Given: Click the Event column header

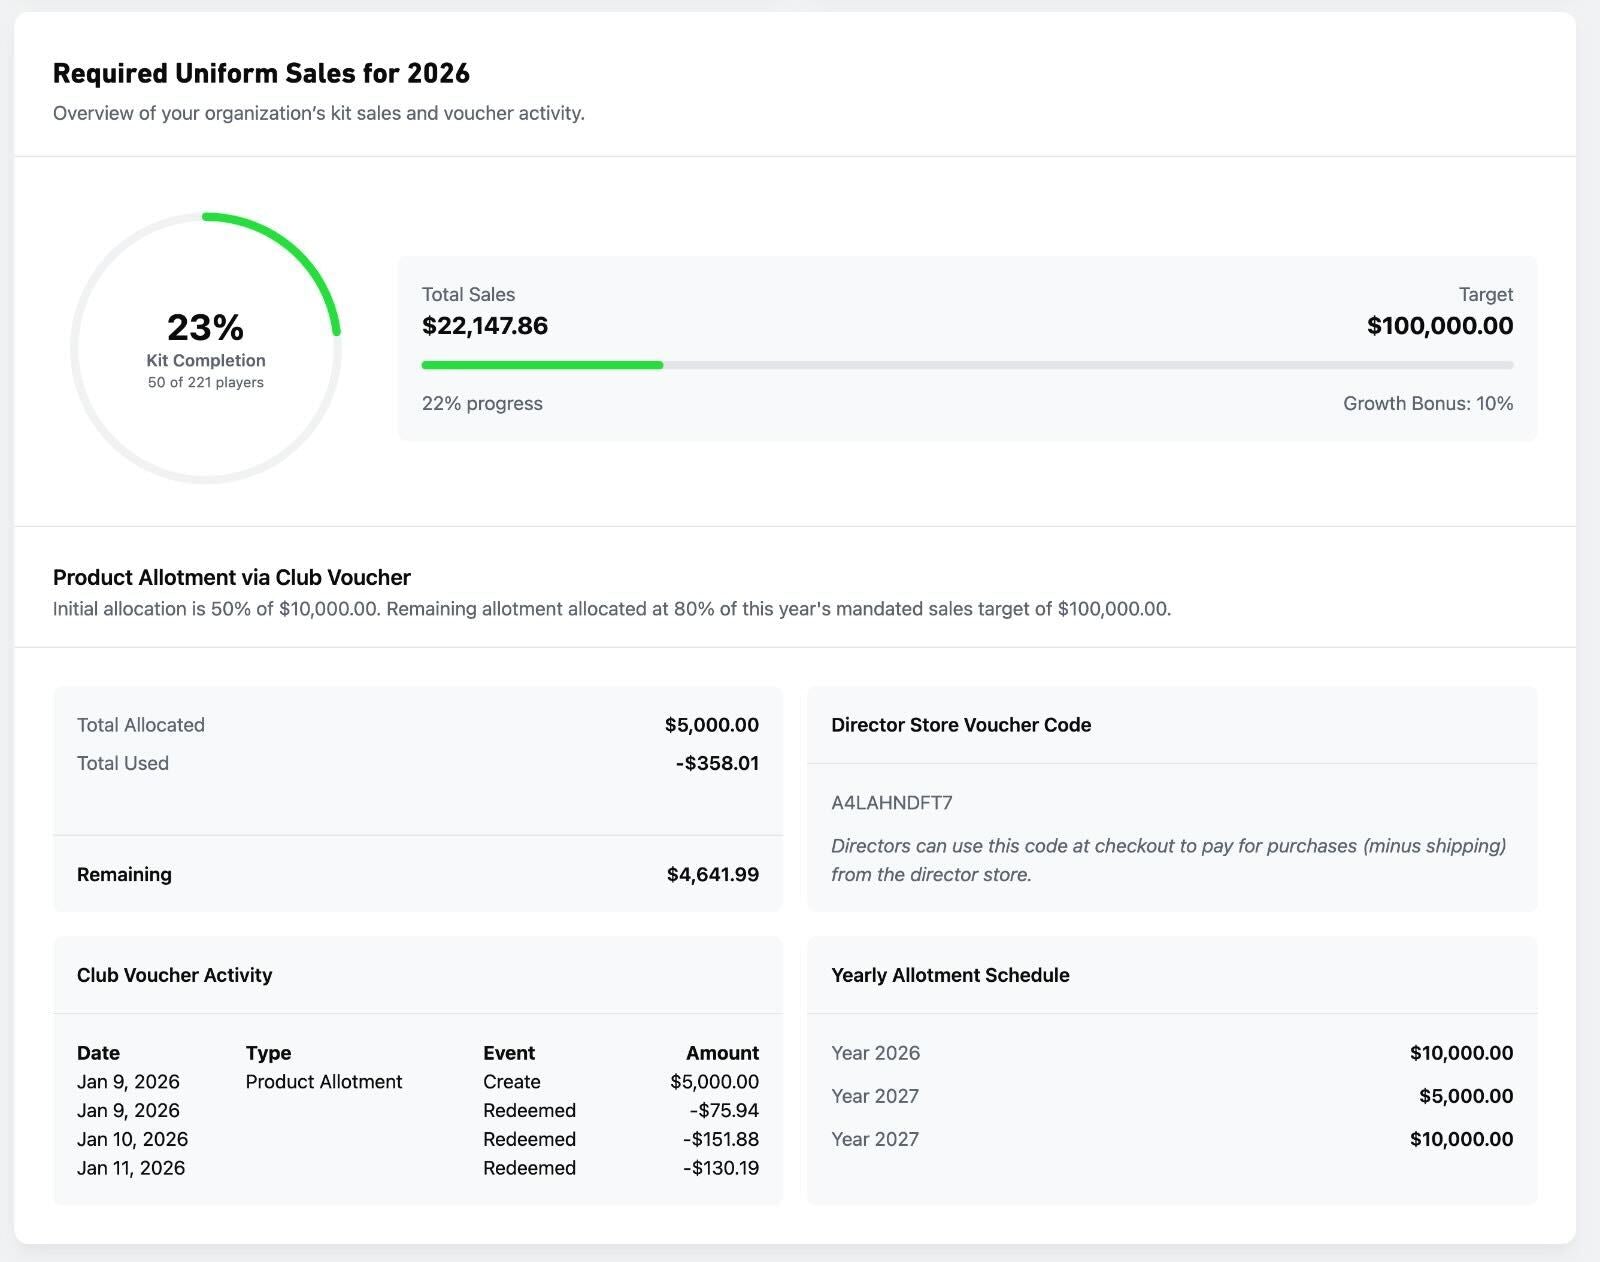Looking at the screenshot, I should (508, 1053).
